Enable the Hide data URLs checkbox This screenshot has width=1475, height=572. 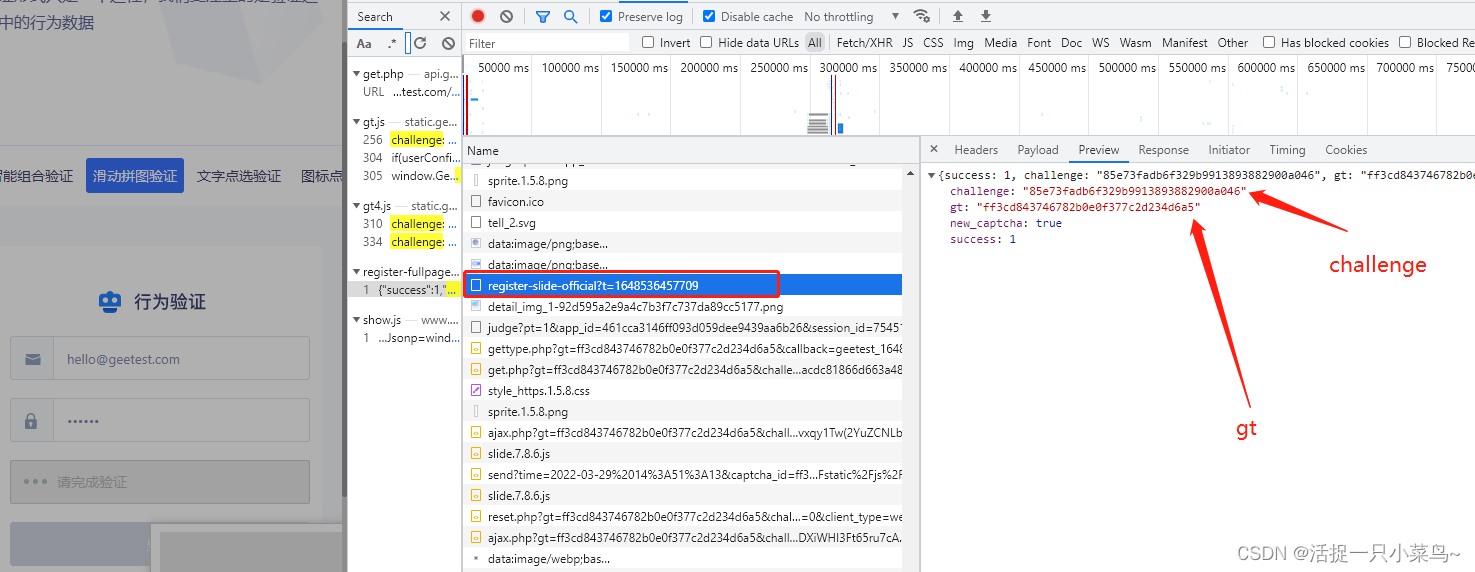[x=706, y=43]
